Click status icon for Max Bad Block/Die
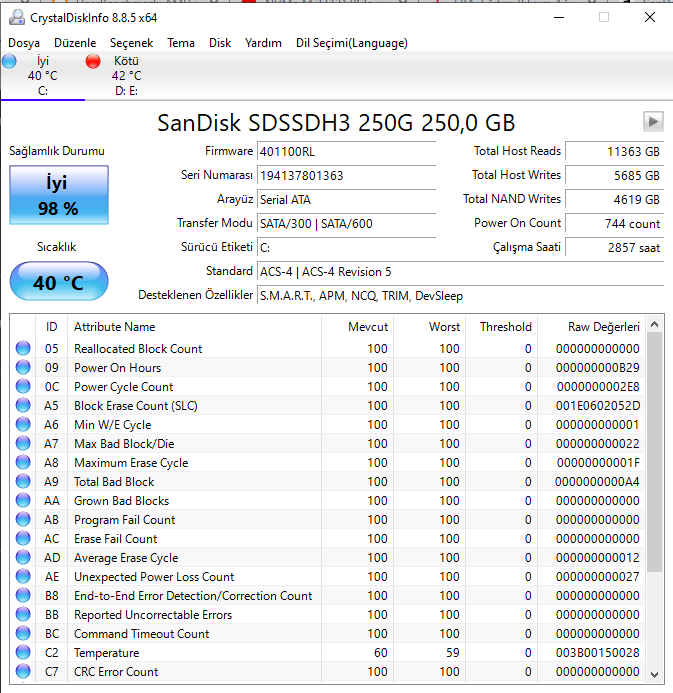673x693 pixels. click(x=23, y=443)
